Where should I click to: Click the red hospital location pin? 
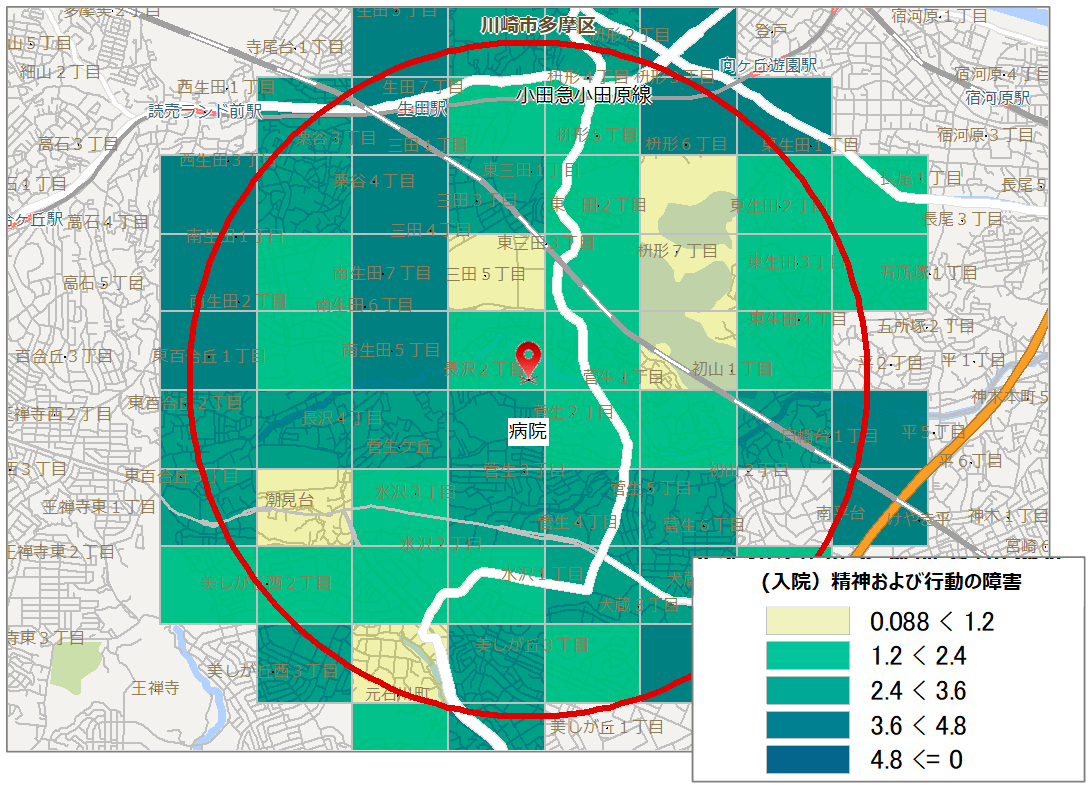pyautogui.click(x=529, y=362)
